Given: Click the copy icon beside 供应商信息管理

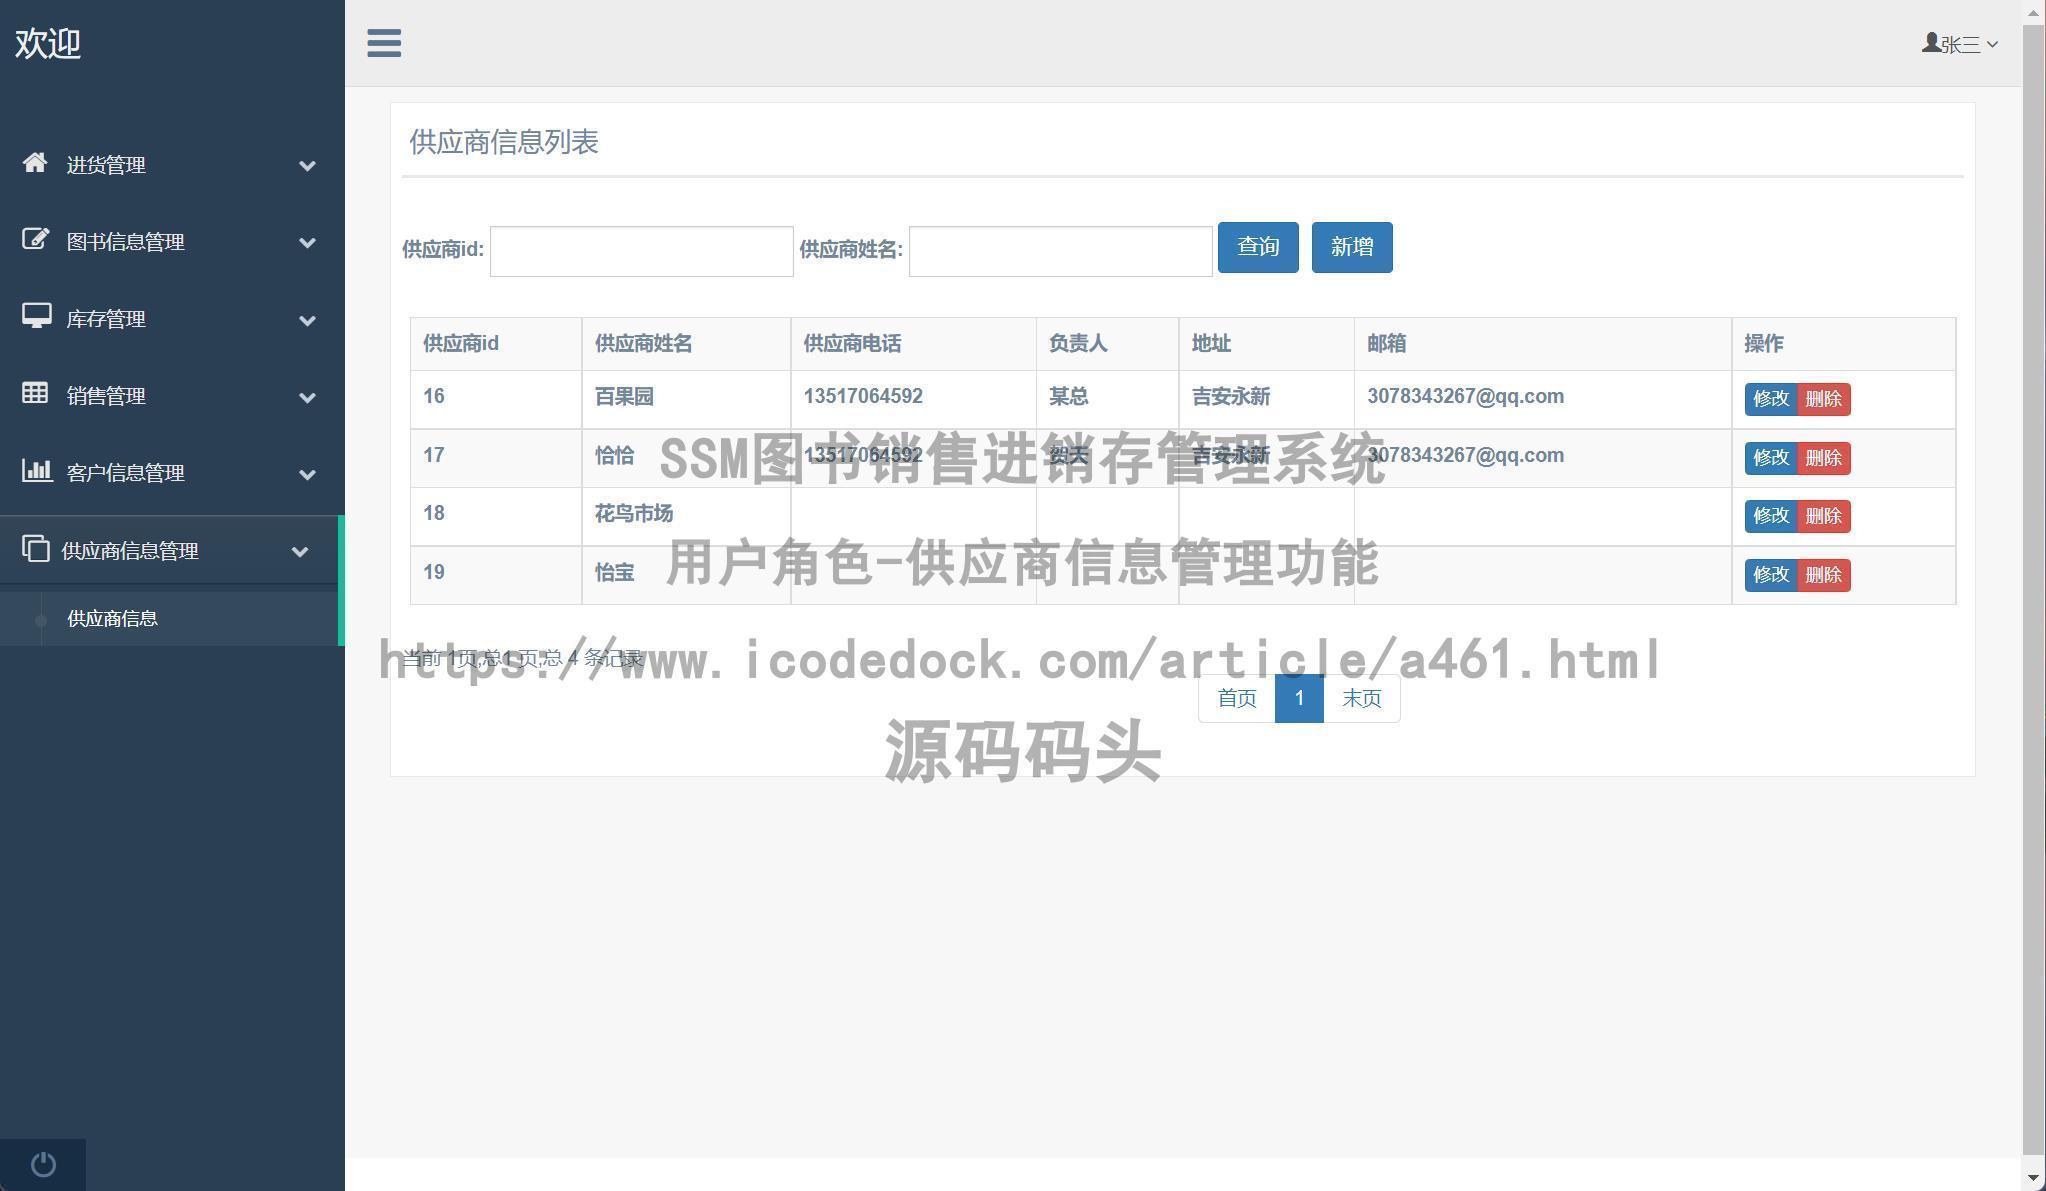Looking at the screenshot, I should 36,549.
